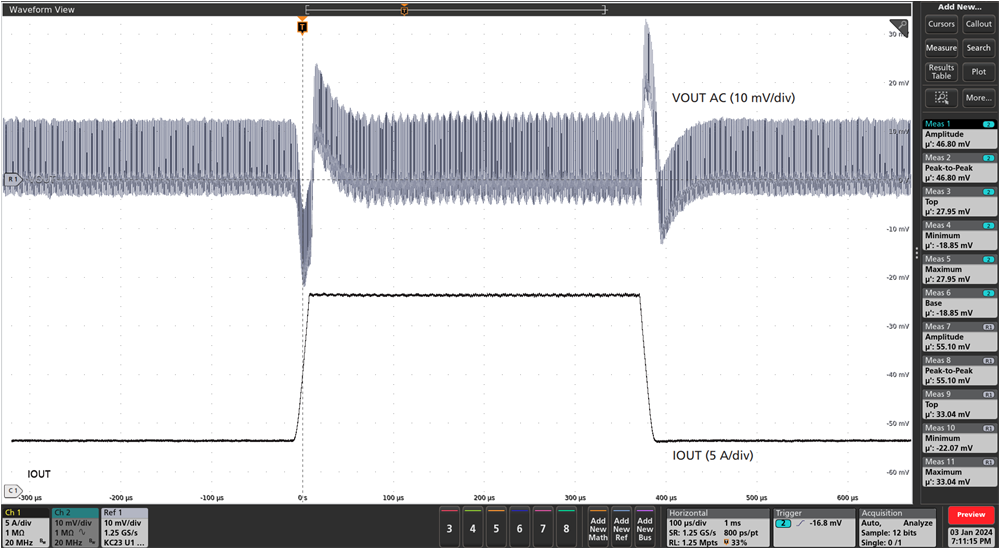Add a Callout annotation
Viewport: 1000px width, 549px height.
coord(978,24)
